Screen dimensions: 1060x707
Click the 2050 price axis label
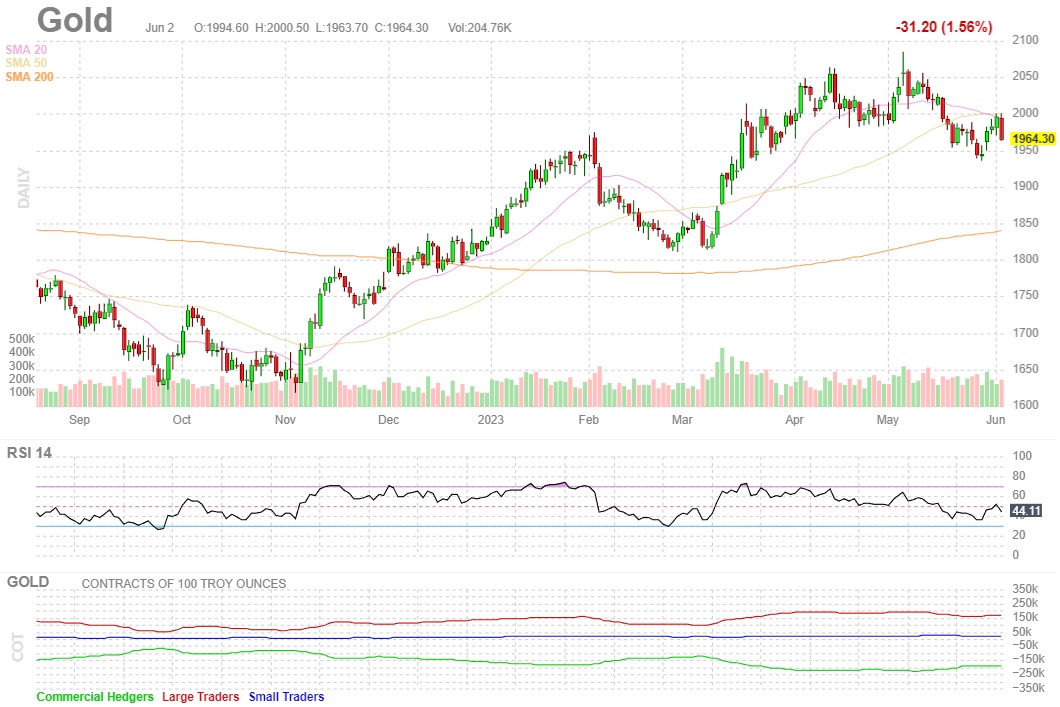(x=1025, y=76)
